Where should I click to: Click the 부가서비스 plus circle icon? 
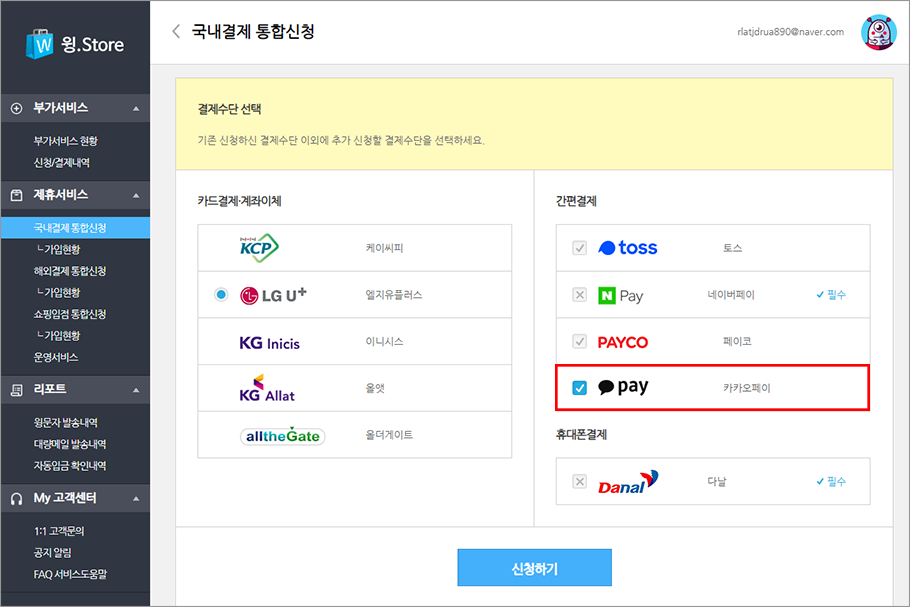point(17,109)
